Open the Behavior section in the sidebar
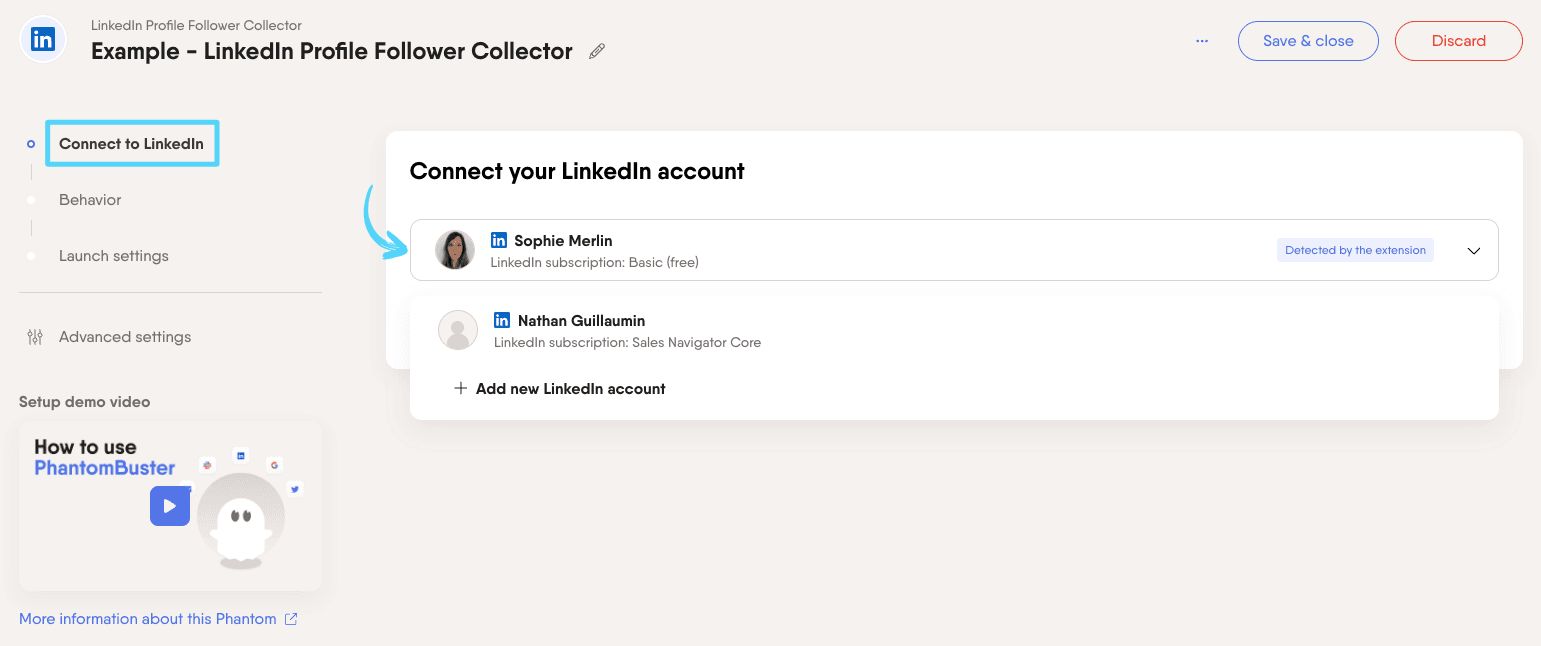The image size is (1541, 646). coord(90,200)
